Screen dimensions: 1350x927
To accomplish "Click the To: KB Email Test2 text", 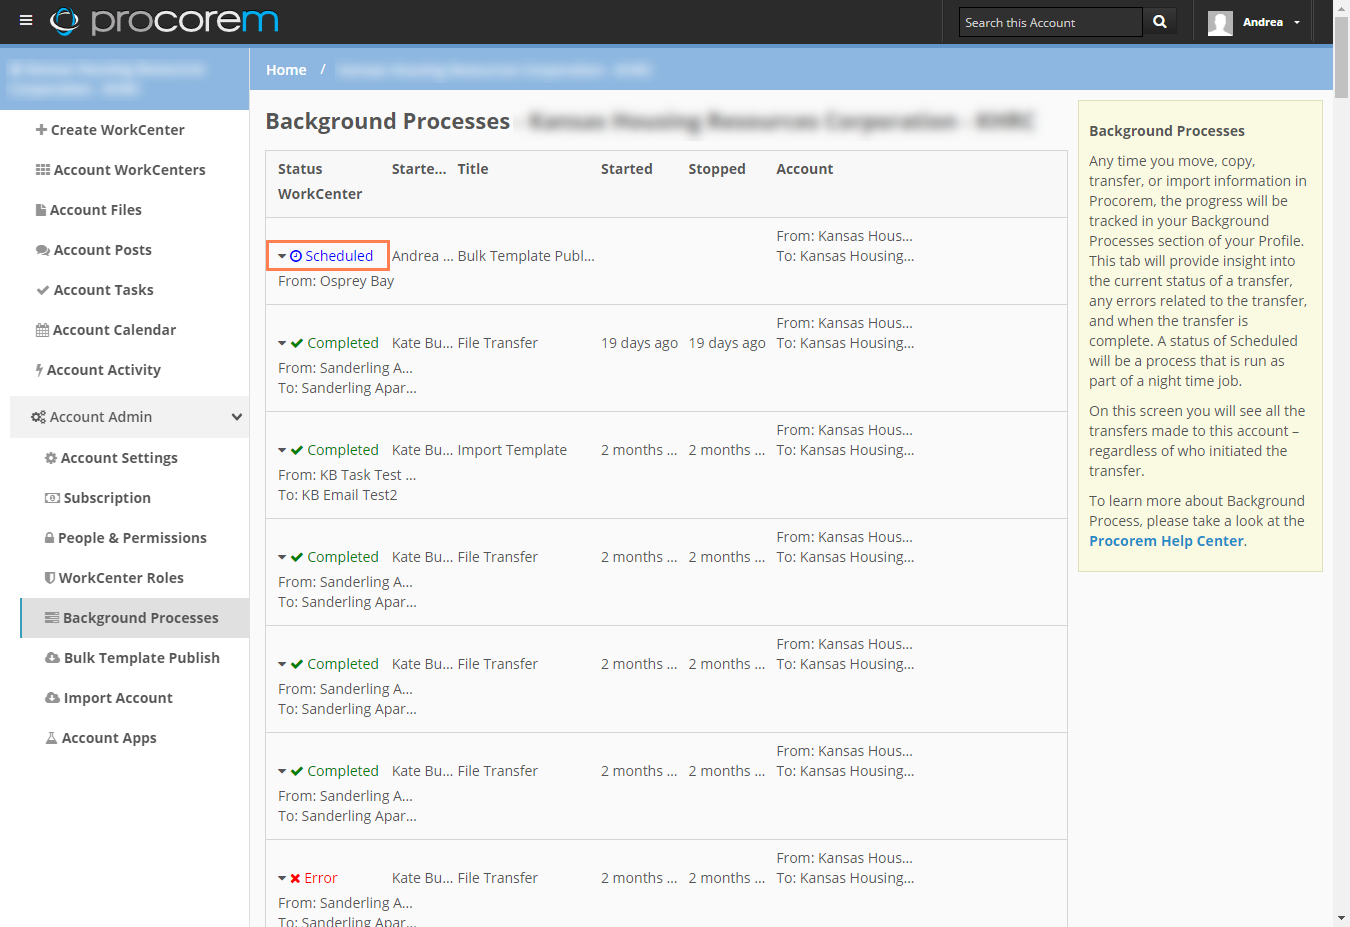I will pyautogui.click(x=338, y=495).
